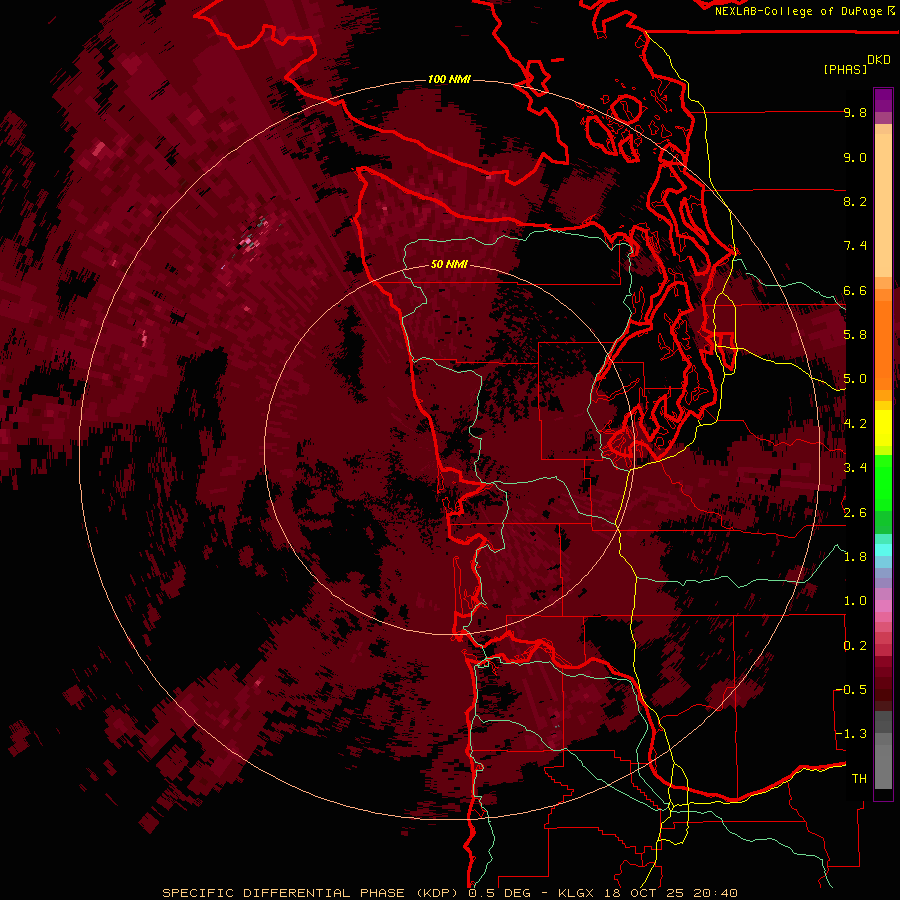This screenshot has width=900, height=900.
Task: Click the 1.0 legend value
Action: click(x=855, y=601)
